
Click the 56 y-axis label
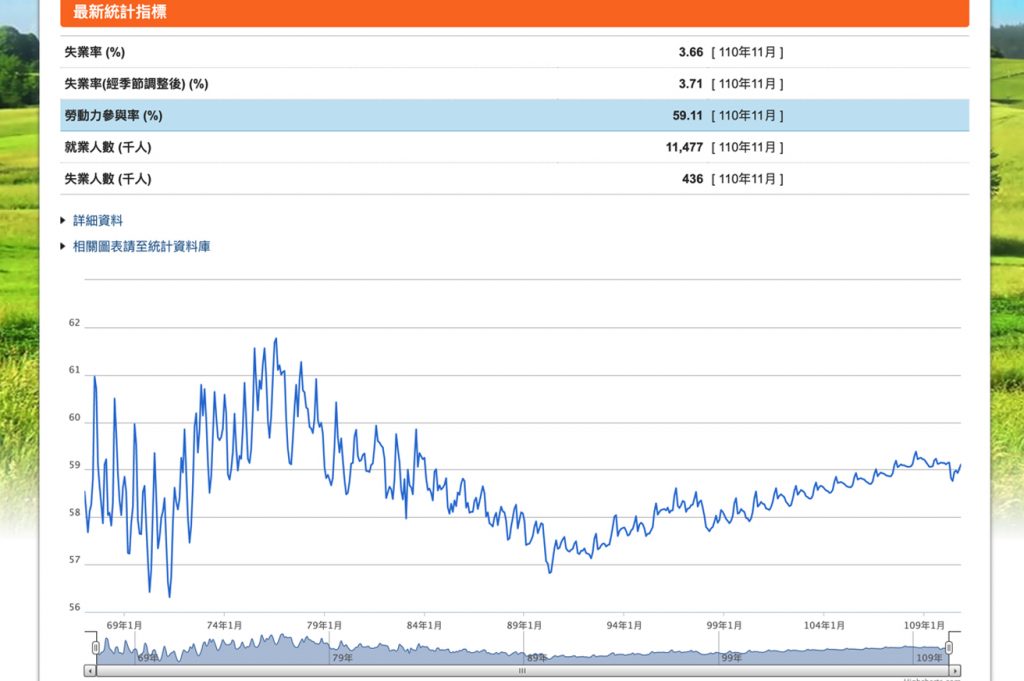pyautogui.click(x=74, y=607)
